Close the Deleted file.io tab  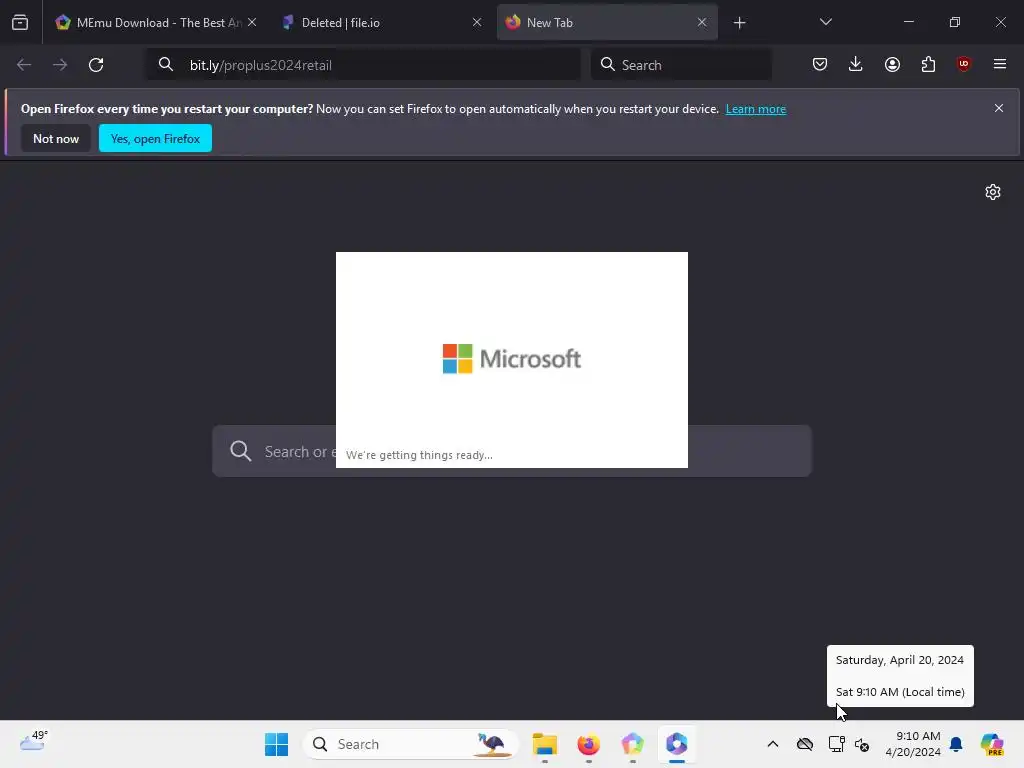point(477,22)
